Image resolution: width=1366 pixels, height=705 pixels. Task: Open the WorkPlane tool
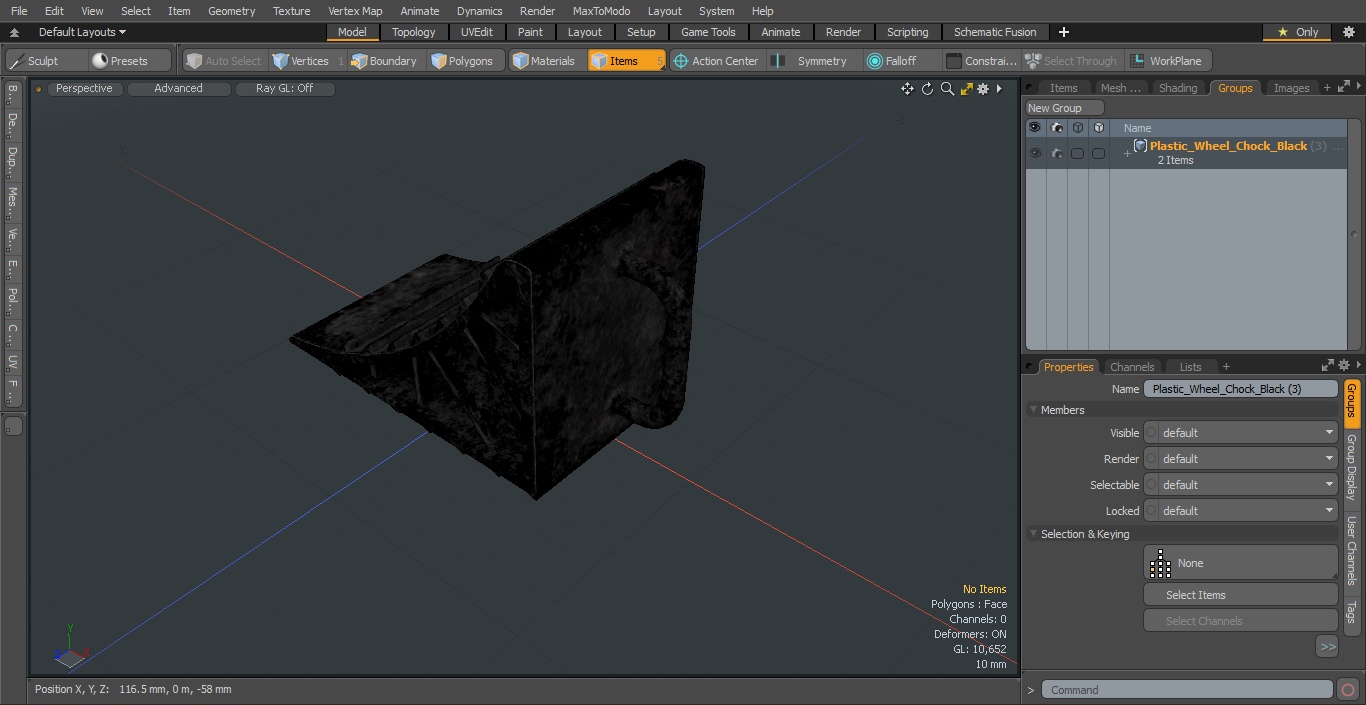1166,61
